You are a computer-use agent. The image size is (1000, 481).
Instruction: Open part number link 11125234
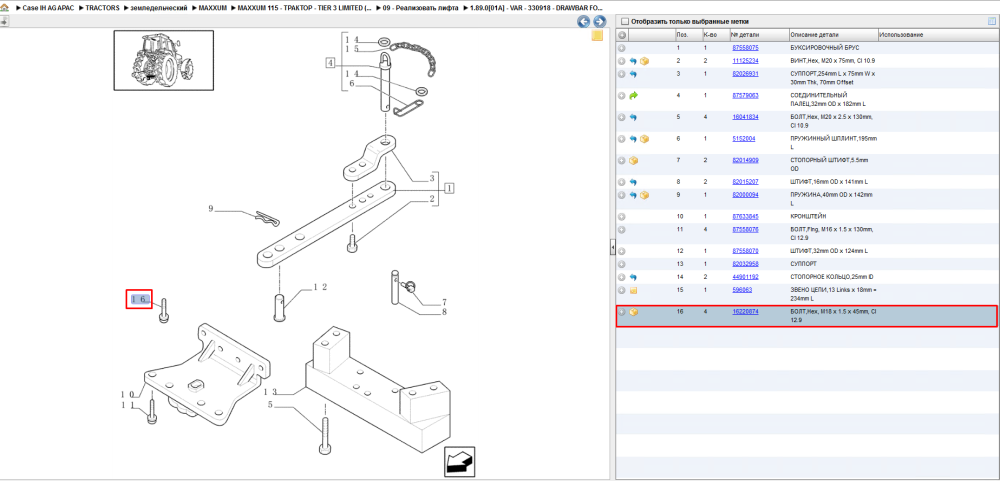745,61
